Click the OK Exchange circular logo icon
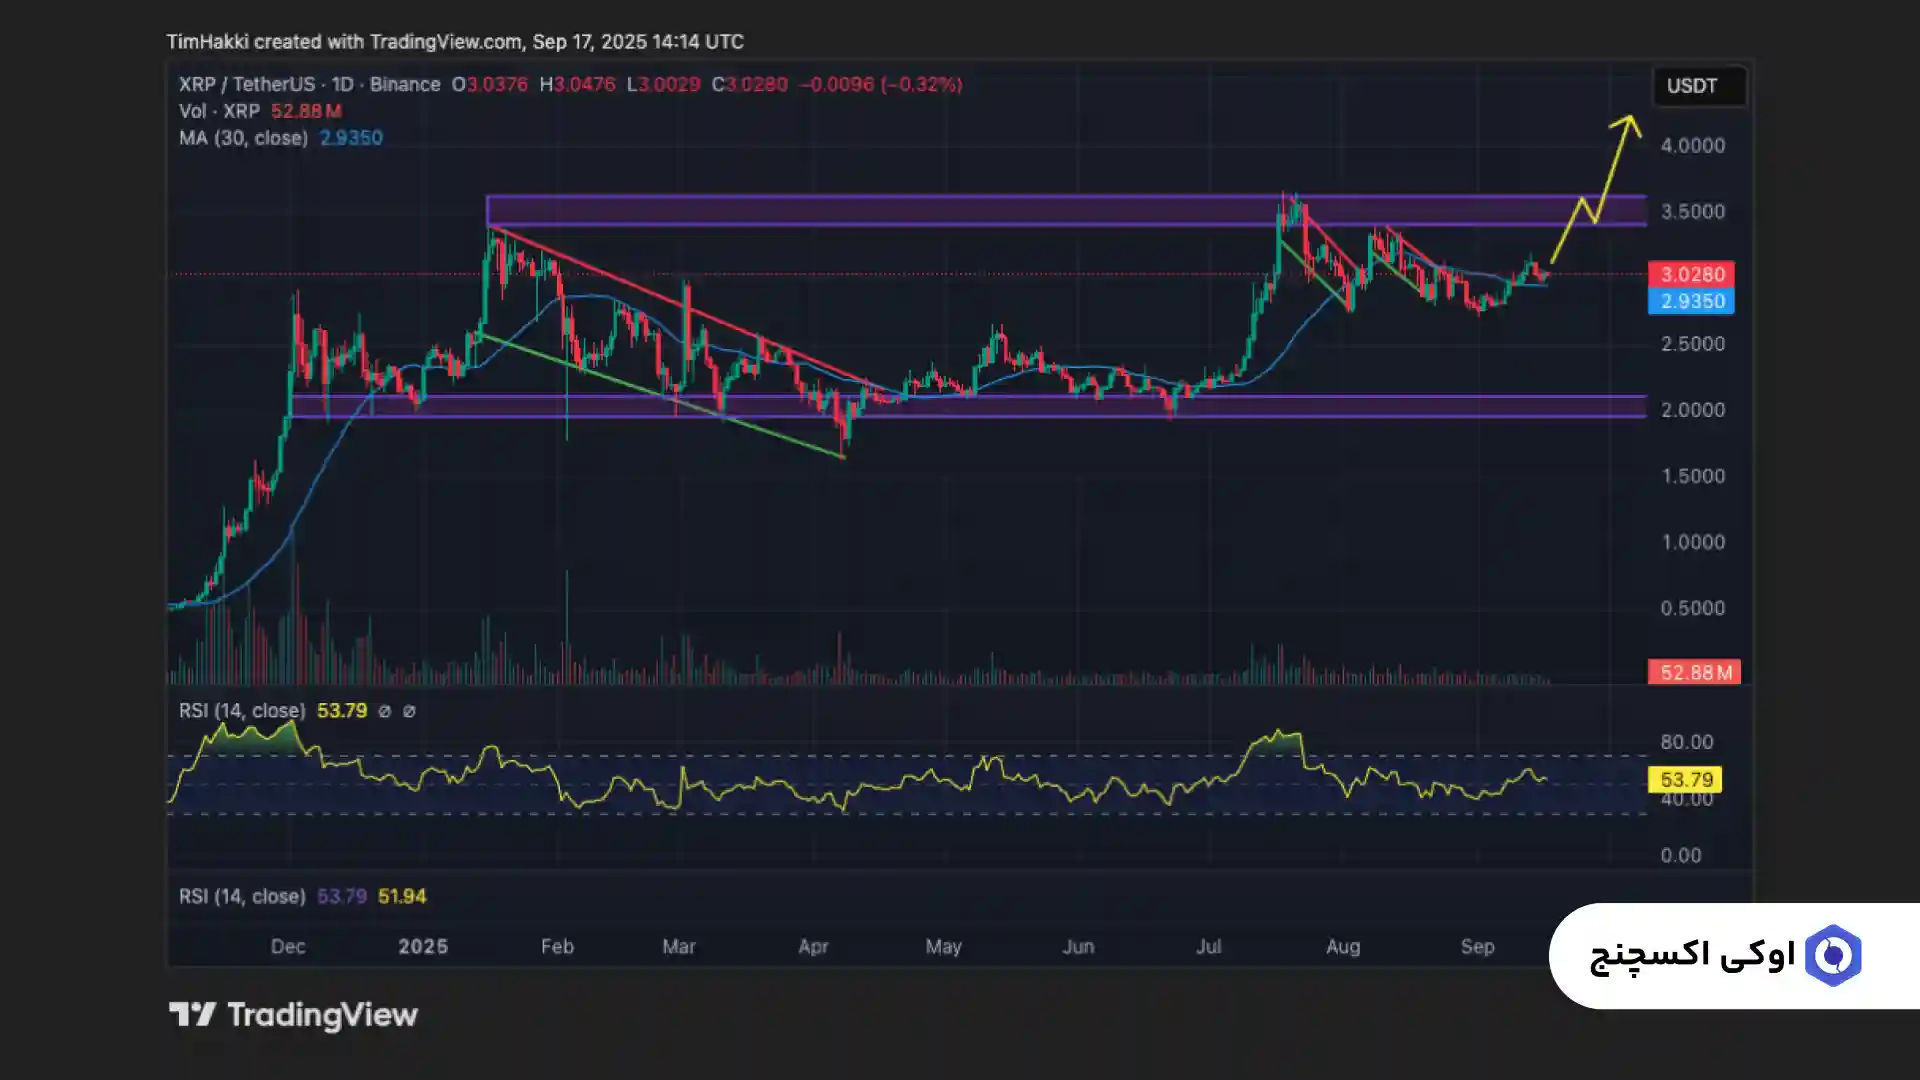The height and width of the screenshot is (1080, 1920). click(1833, 956)
